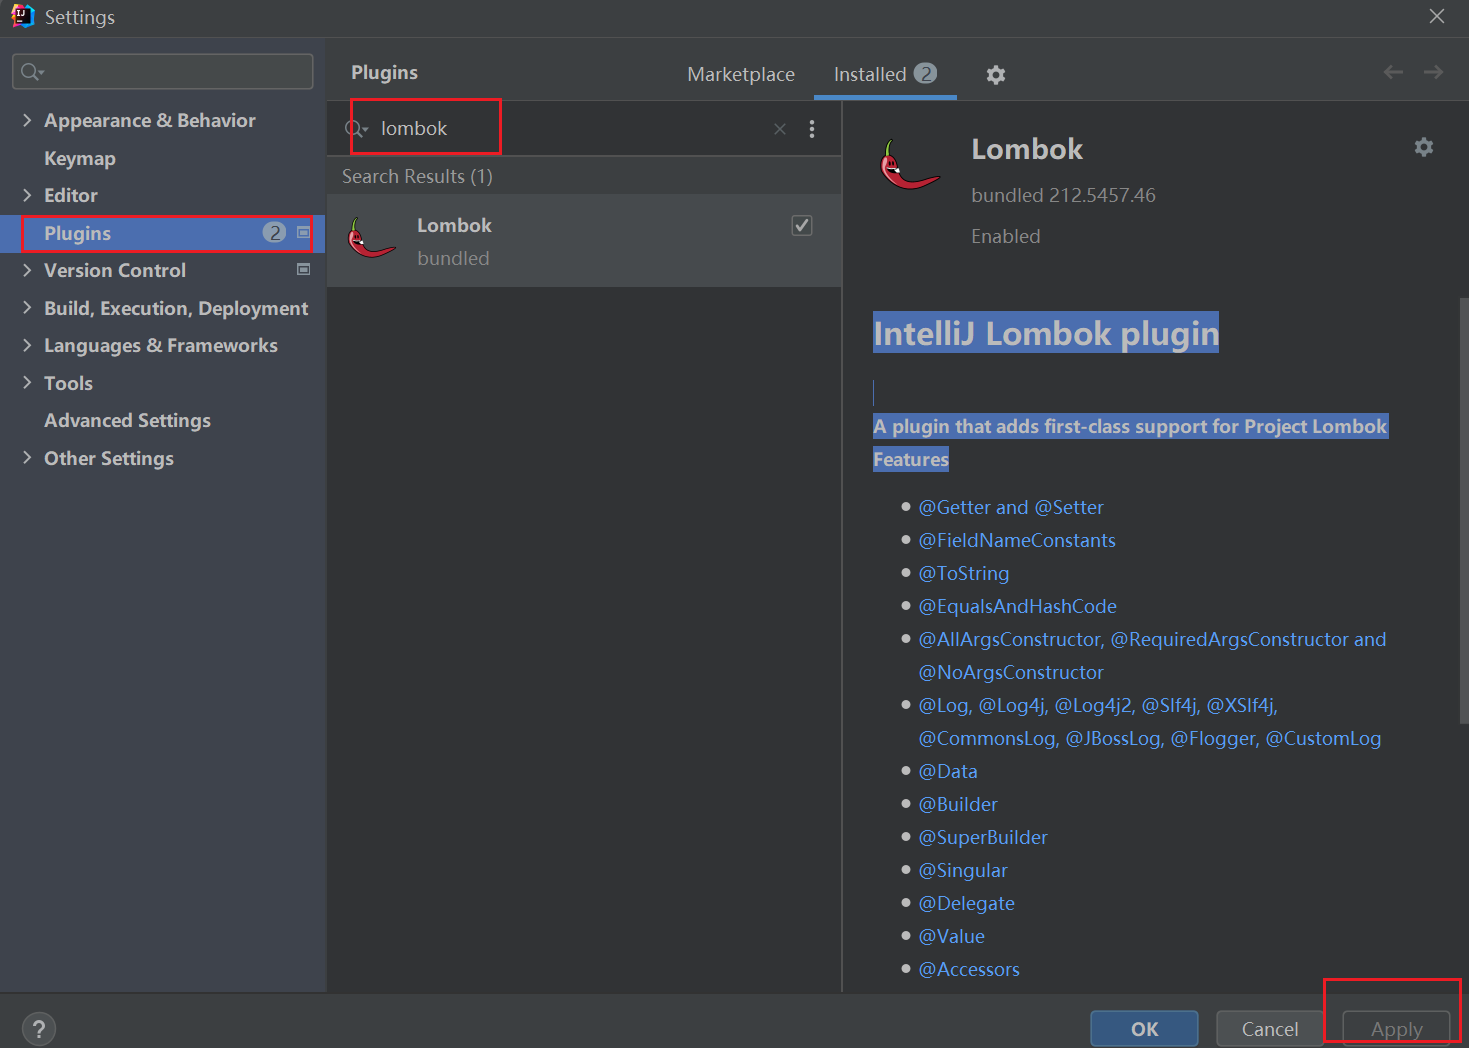Screen dimensions: 1469x1048
Task: Click the project-level icon beside Plugins
Action: tap(303, 232)
